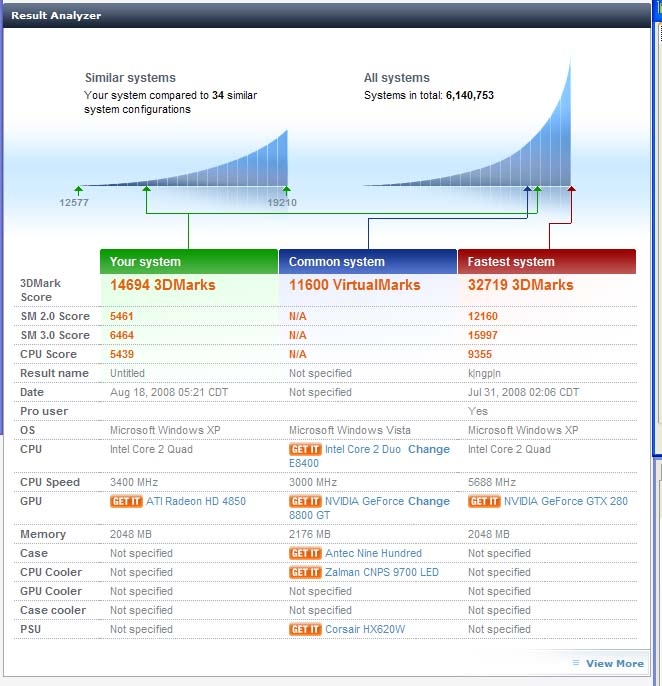This screenshot has height=686, width=662.
Task: Click the Untitled result name
Action: click(127, 373)
